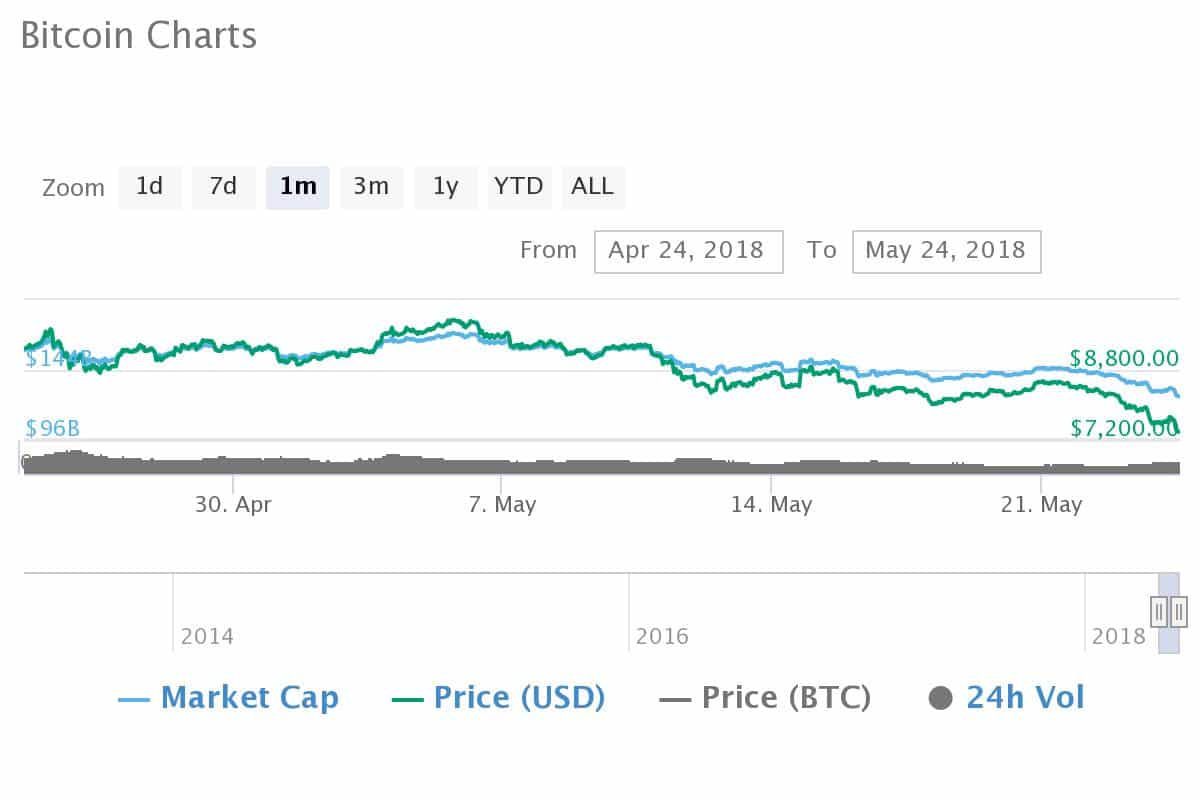Click the right navigator handle
The width and height of the screenshot is (1200, 800).
tap(1179, 610)
